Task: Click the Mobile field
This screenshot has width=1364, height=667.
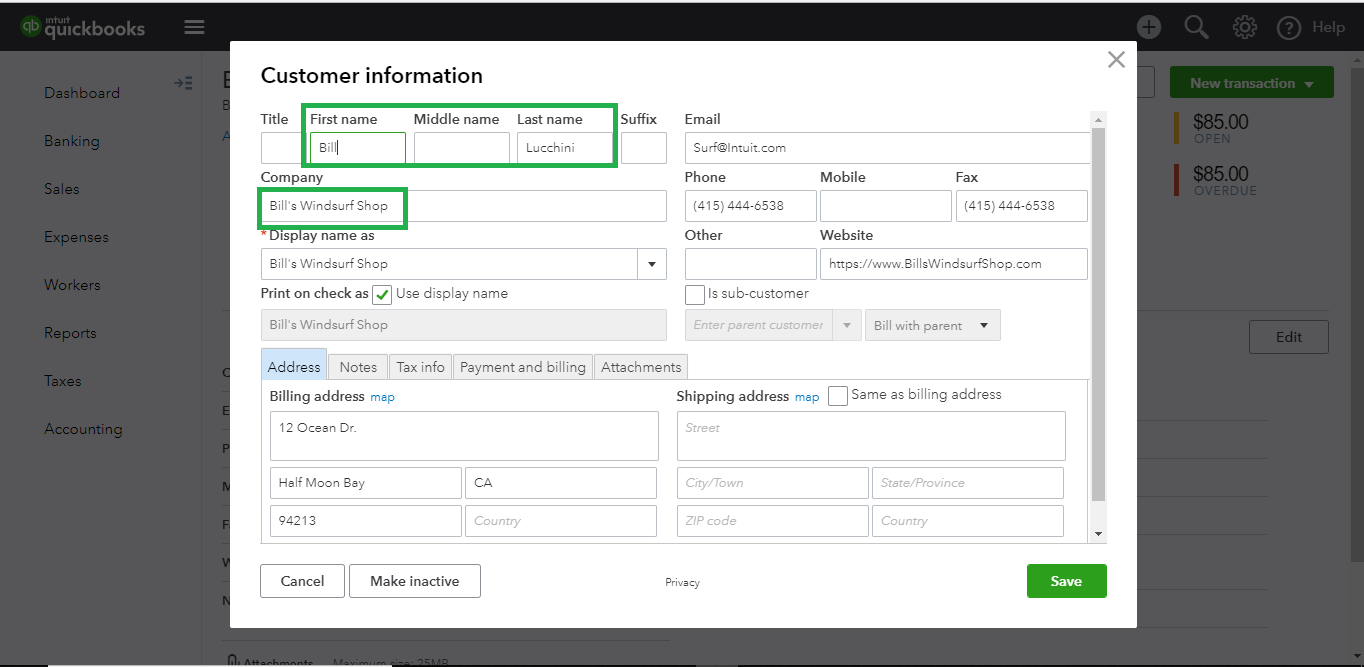Action: [886, 206]
